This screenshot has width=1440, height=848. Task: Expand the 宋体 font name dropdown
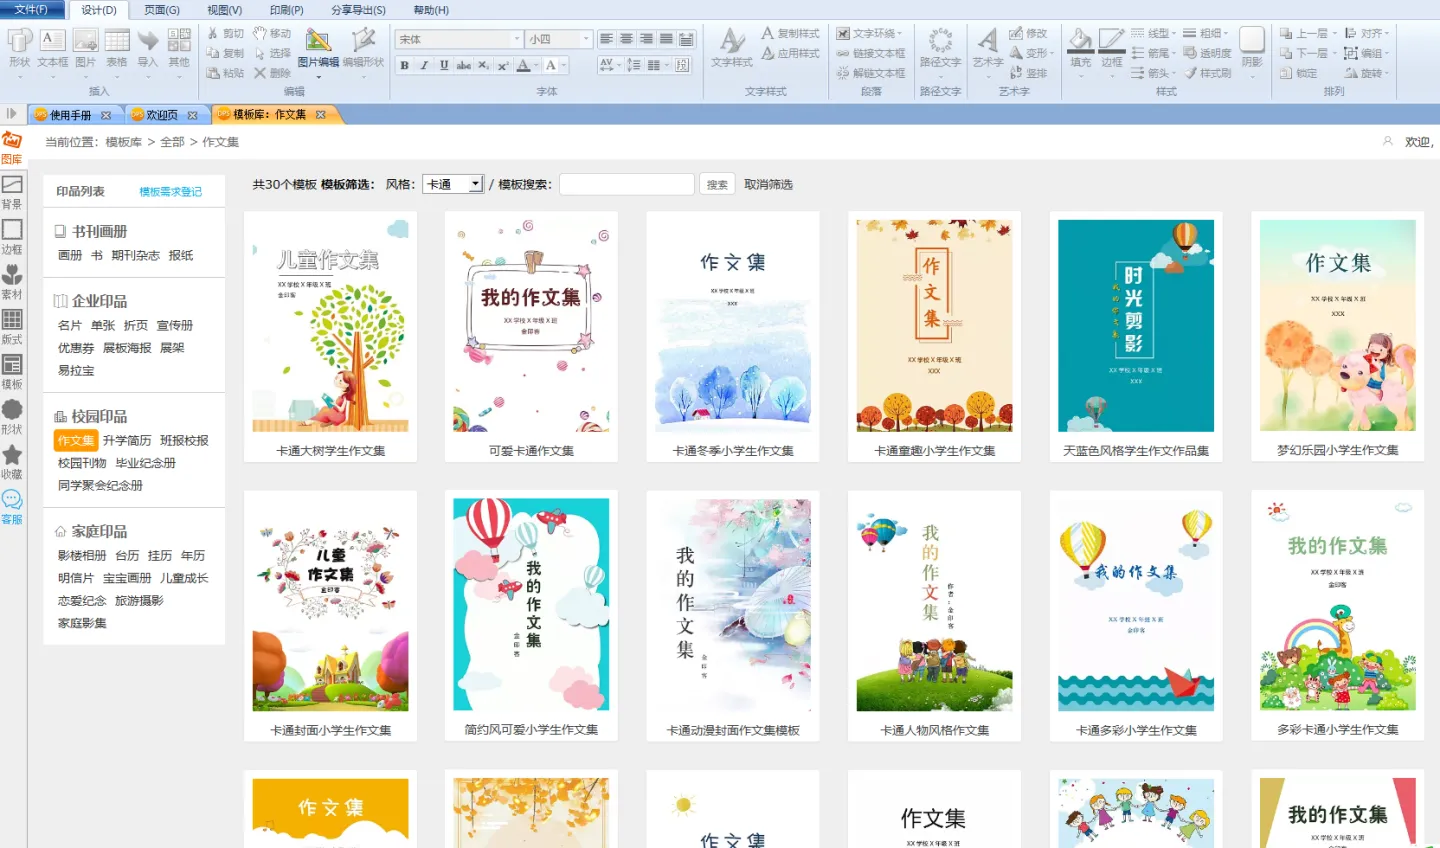[517, 39]
